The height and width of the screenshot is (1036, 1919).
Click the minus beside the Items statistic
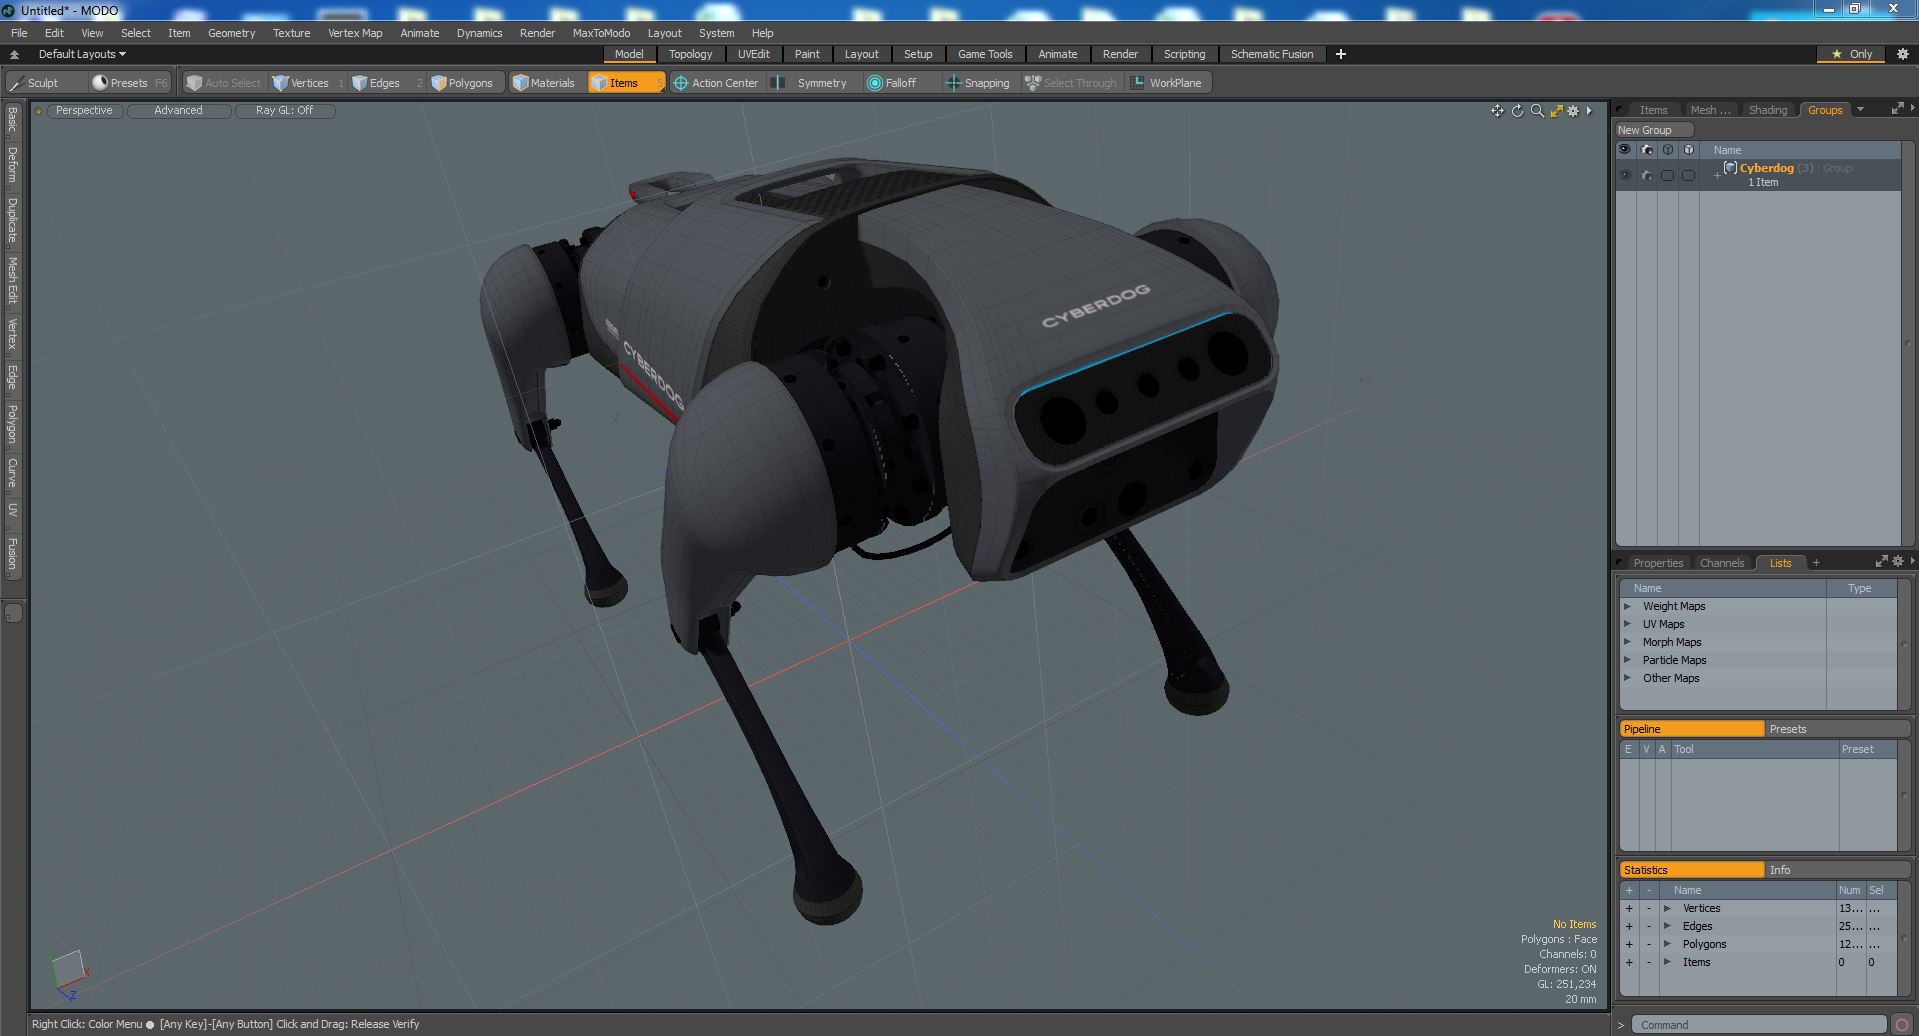[x=1649, y=962]
